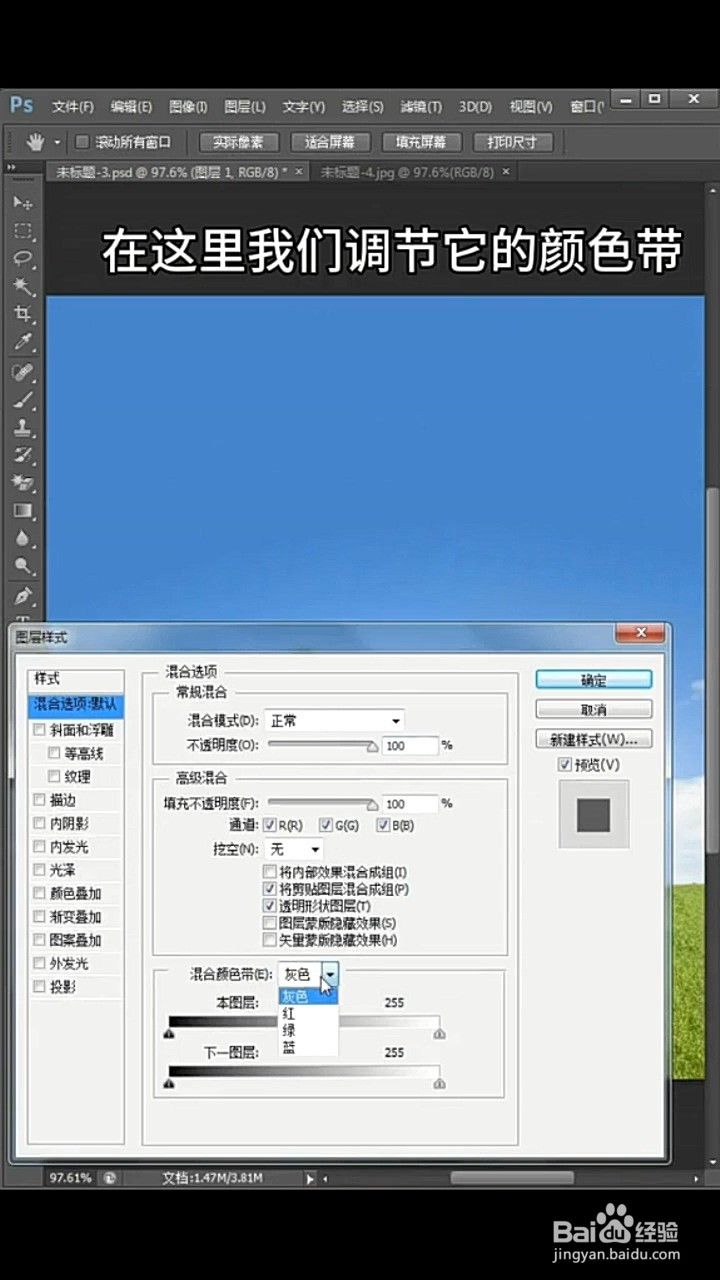Click the 填充屏幕 button
This screenshot has height=1280, width=720.
click(421, 142)
